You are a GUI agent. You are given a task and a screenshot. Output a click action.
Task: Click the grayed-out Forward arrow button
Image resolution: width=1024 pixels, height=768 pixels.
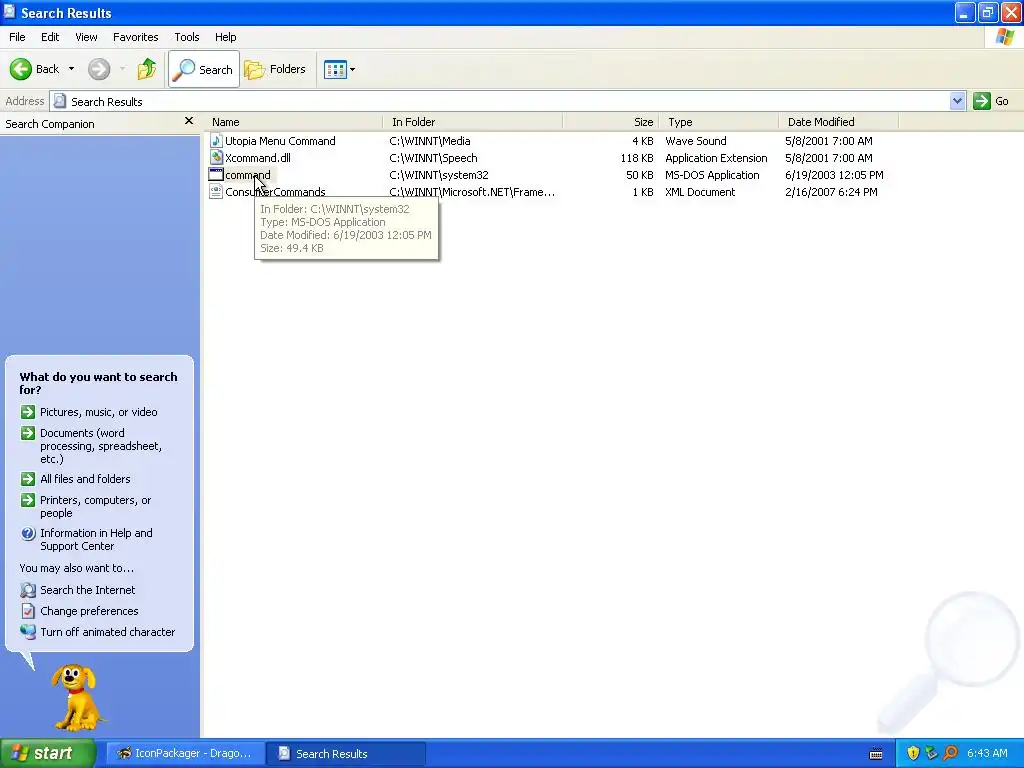[99, 69]
